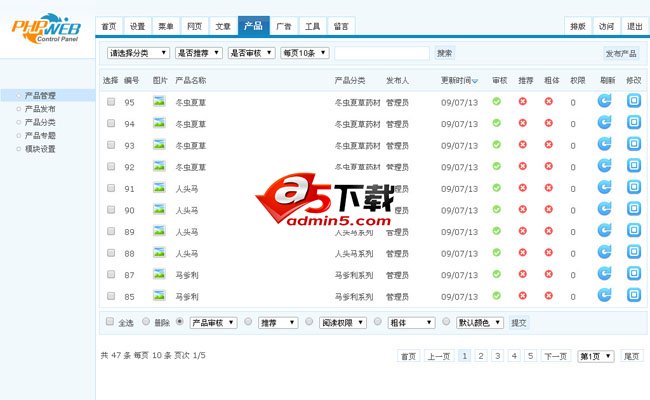Open the 粗体 batch dropdown
Image resolution: width=650 pixels, height=400 pixels.
coord(411,322)
